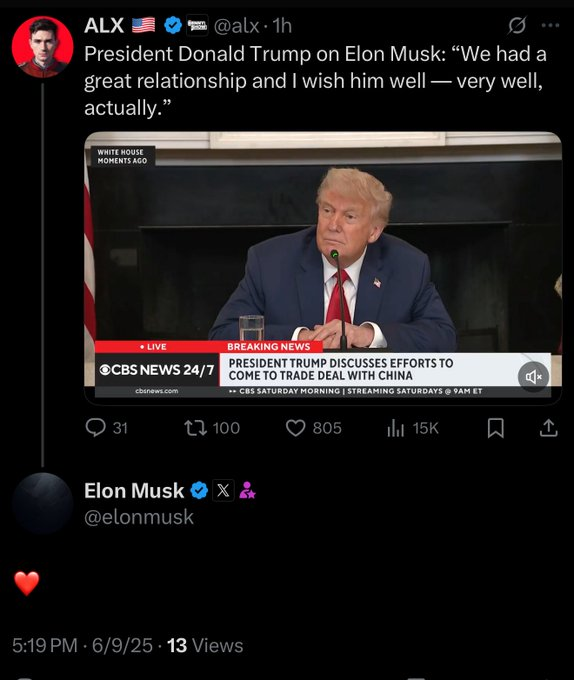This screenshot has height=680, width=574.
Task: Open the 13 Views count
Action: [205, 645]
